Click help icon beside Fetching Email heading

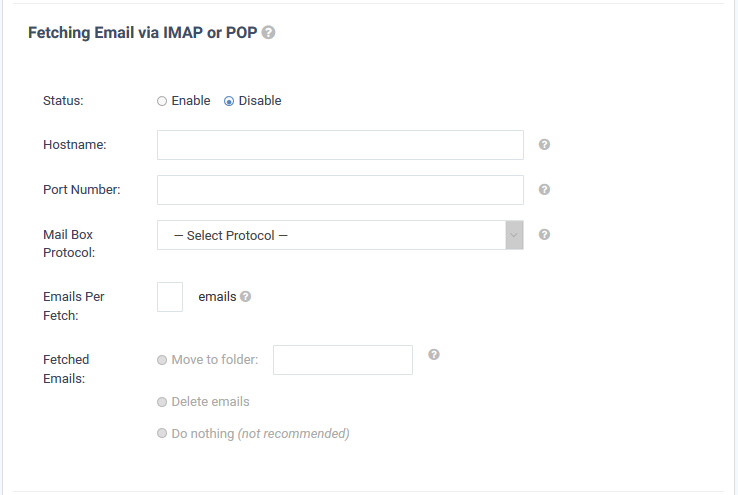[268, 33]
